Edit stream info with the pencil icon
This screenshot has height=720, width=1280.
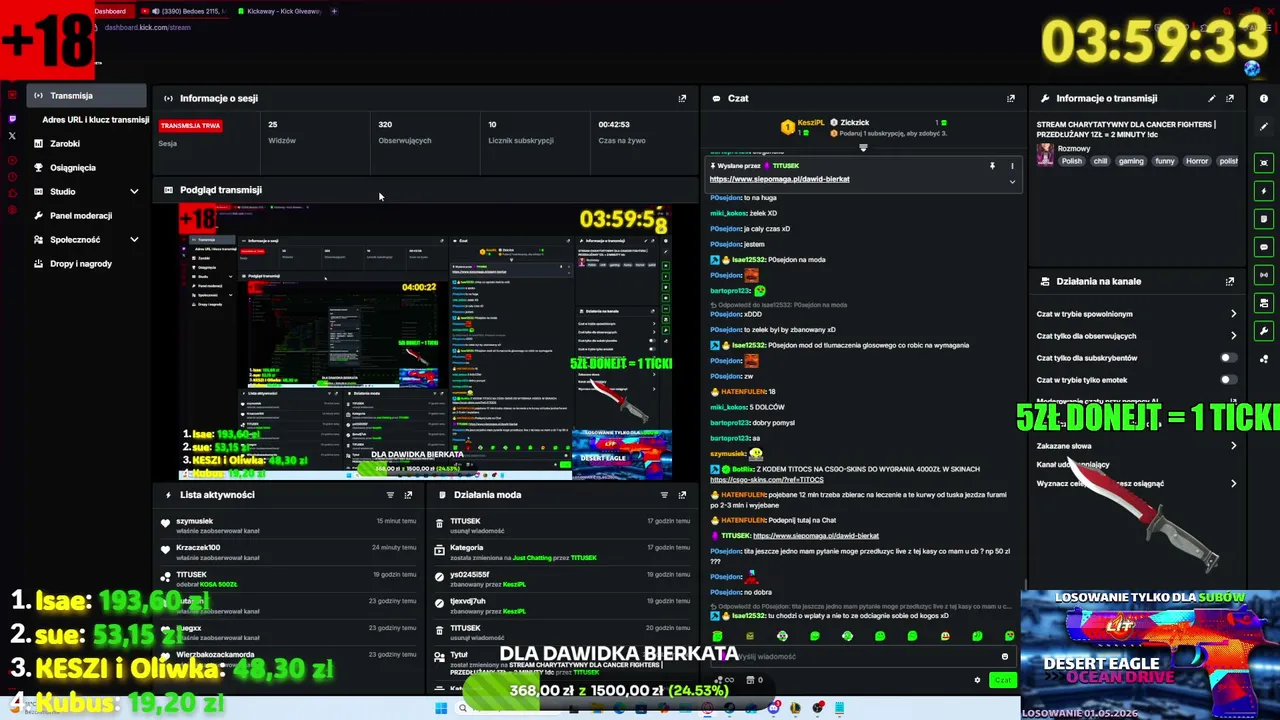click(1212, 98)
